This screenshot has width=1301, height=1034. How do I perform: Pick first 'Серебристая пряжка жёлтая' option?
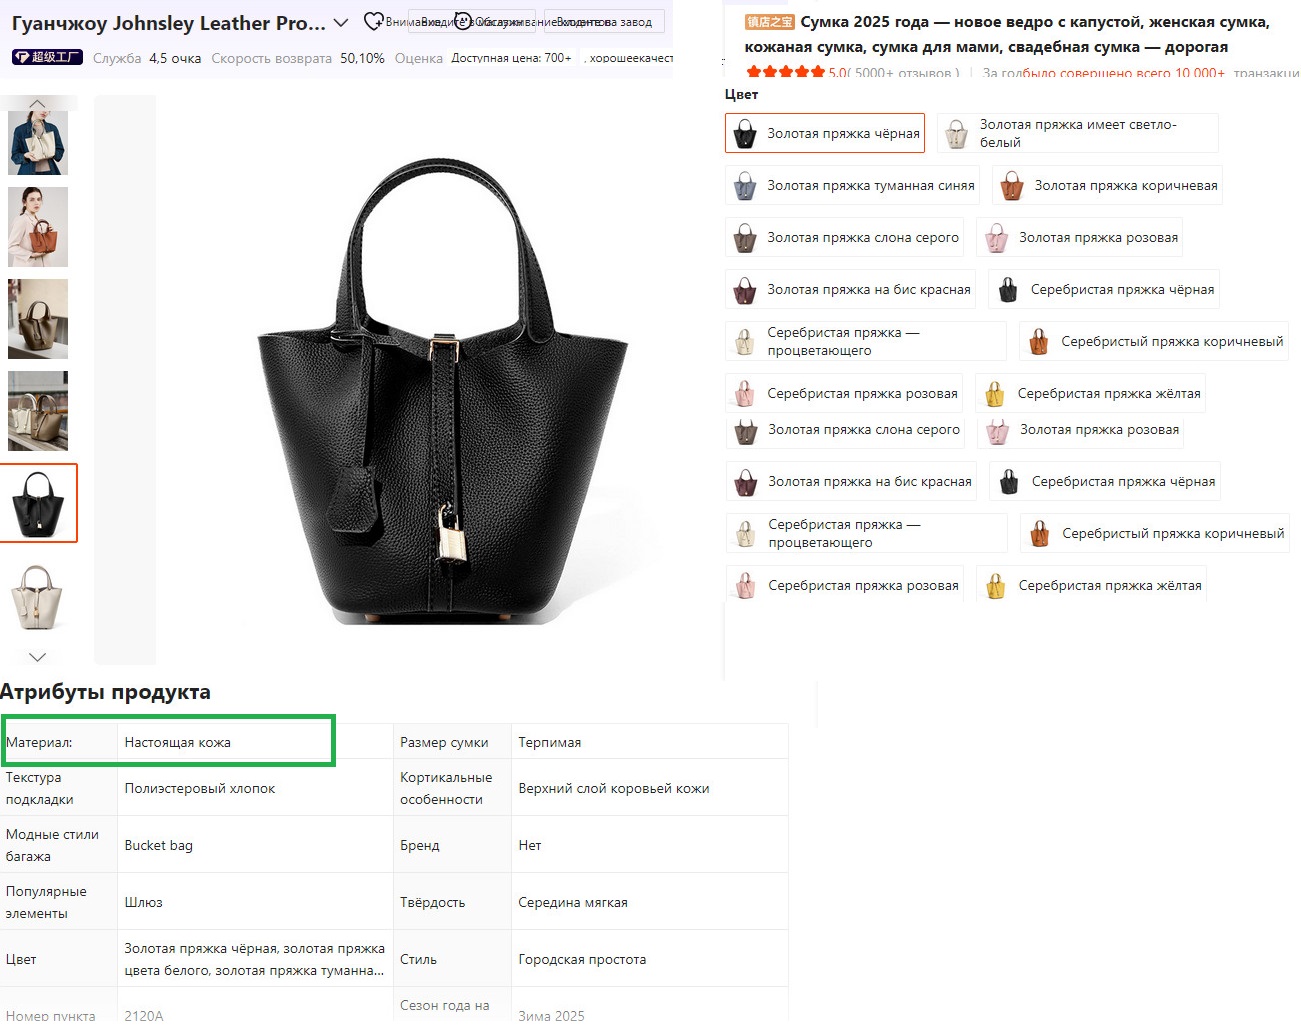[x=1091, y=393]
